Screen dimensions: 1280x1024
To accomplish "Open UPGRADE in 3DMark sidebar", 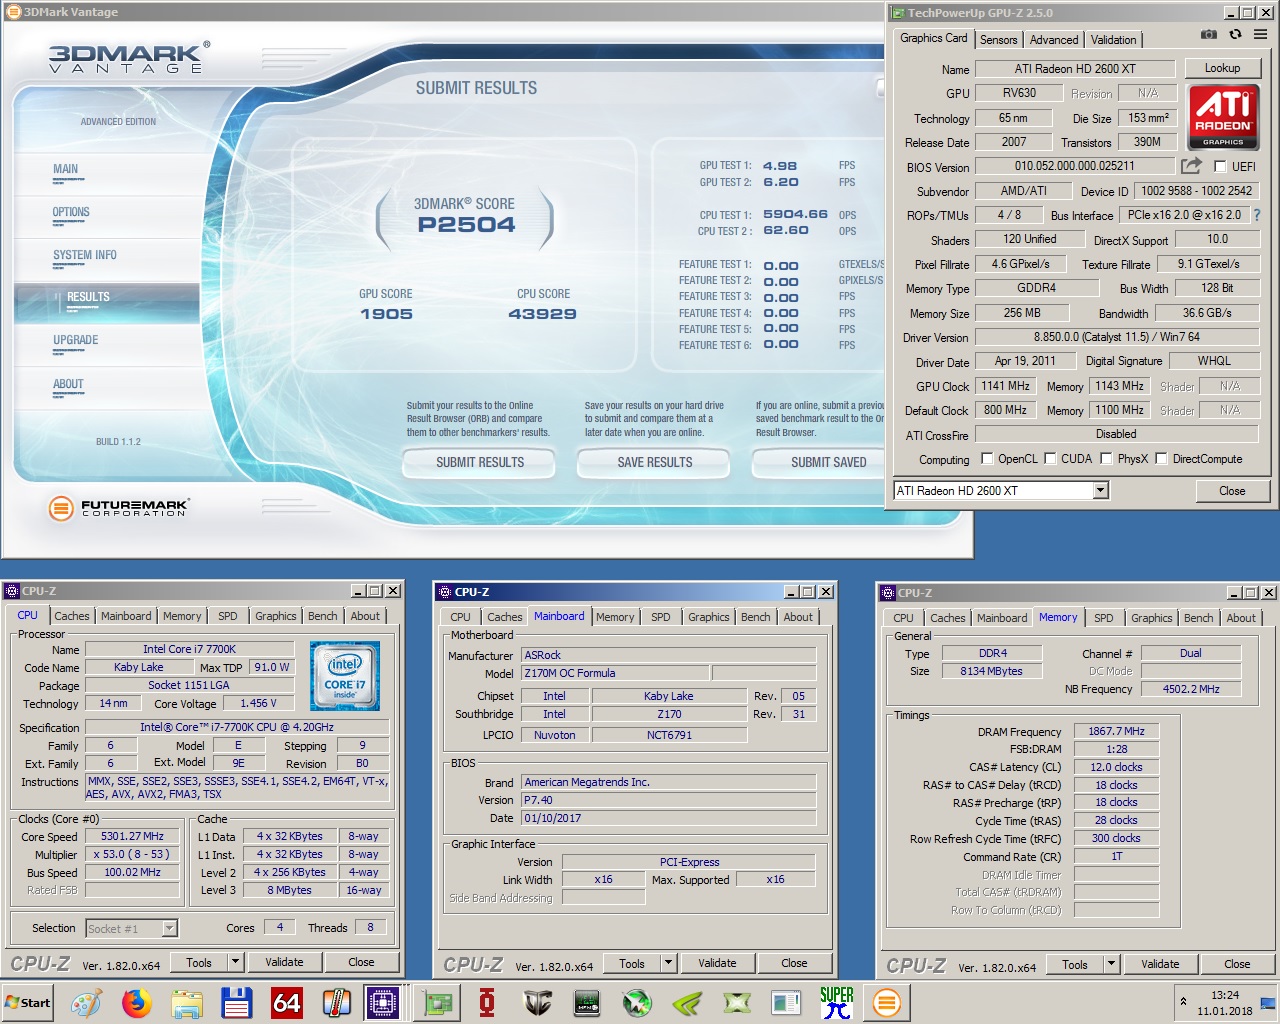I will point(76,340).
